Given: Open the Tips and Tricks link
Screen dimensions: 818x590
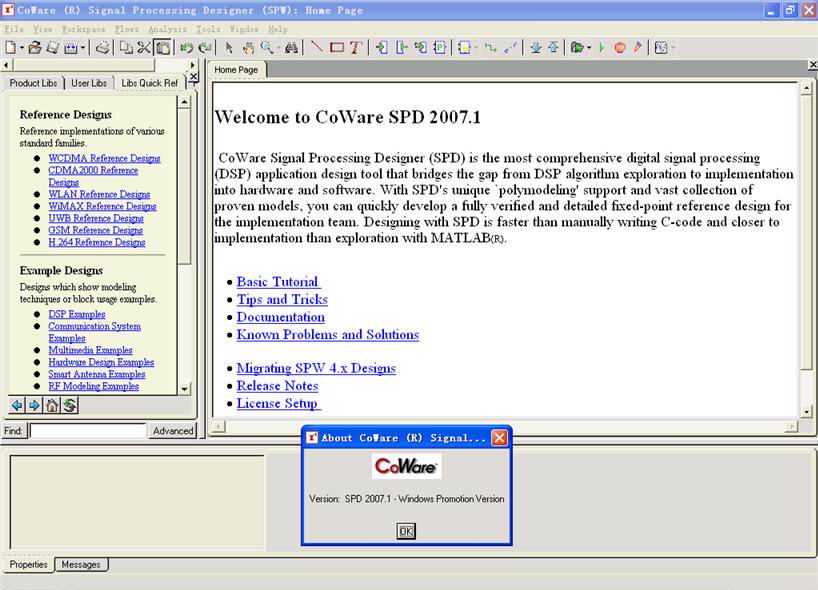Looking at the screenshot, I should 282,299.
